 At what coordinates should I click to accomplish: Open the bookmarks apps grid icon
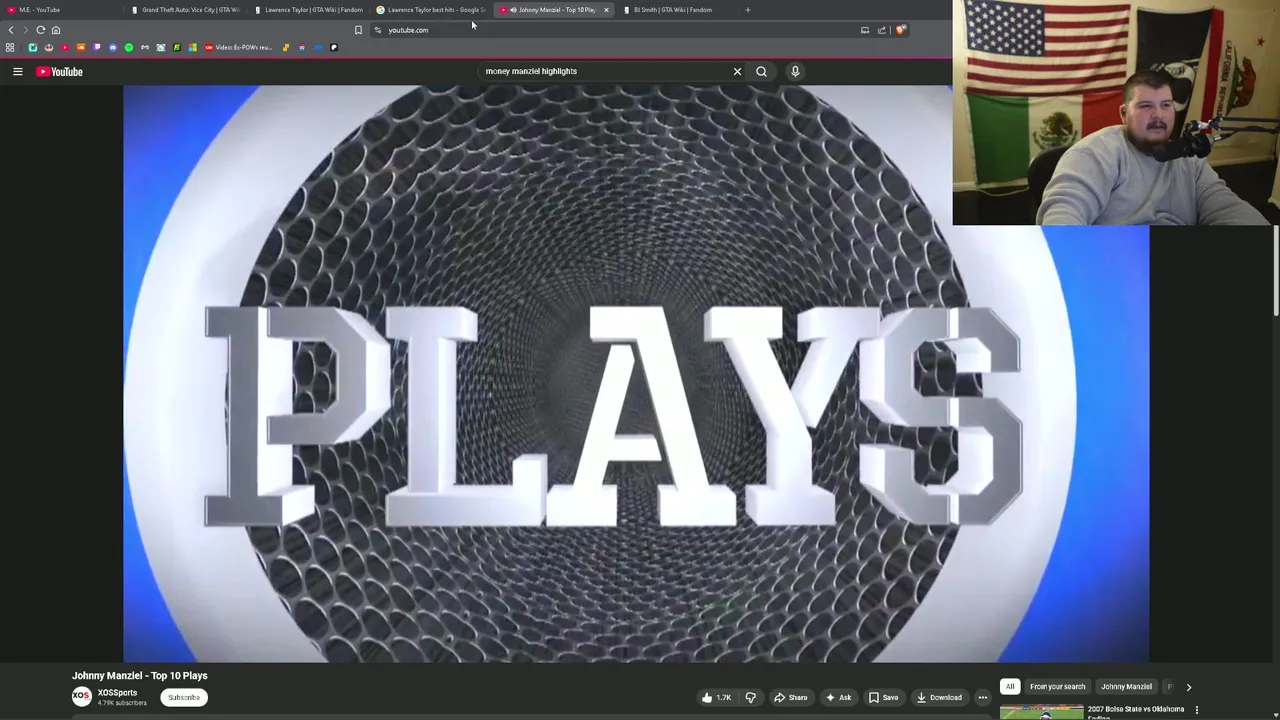[10, 47]
